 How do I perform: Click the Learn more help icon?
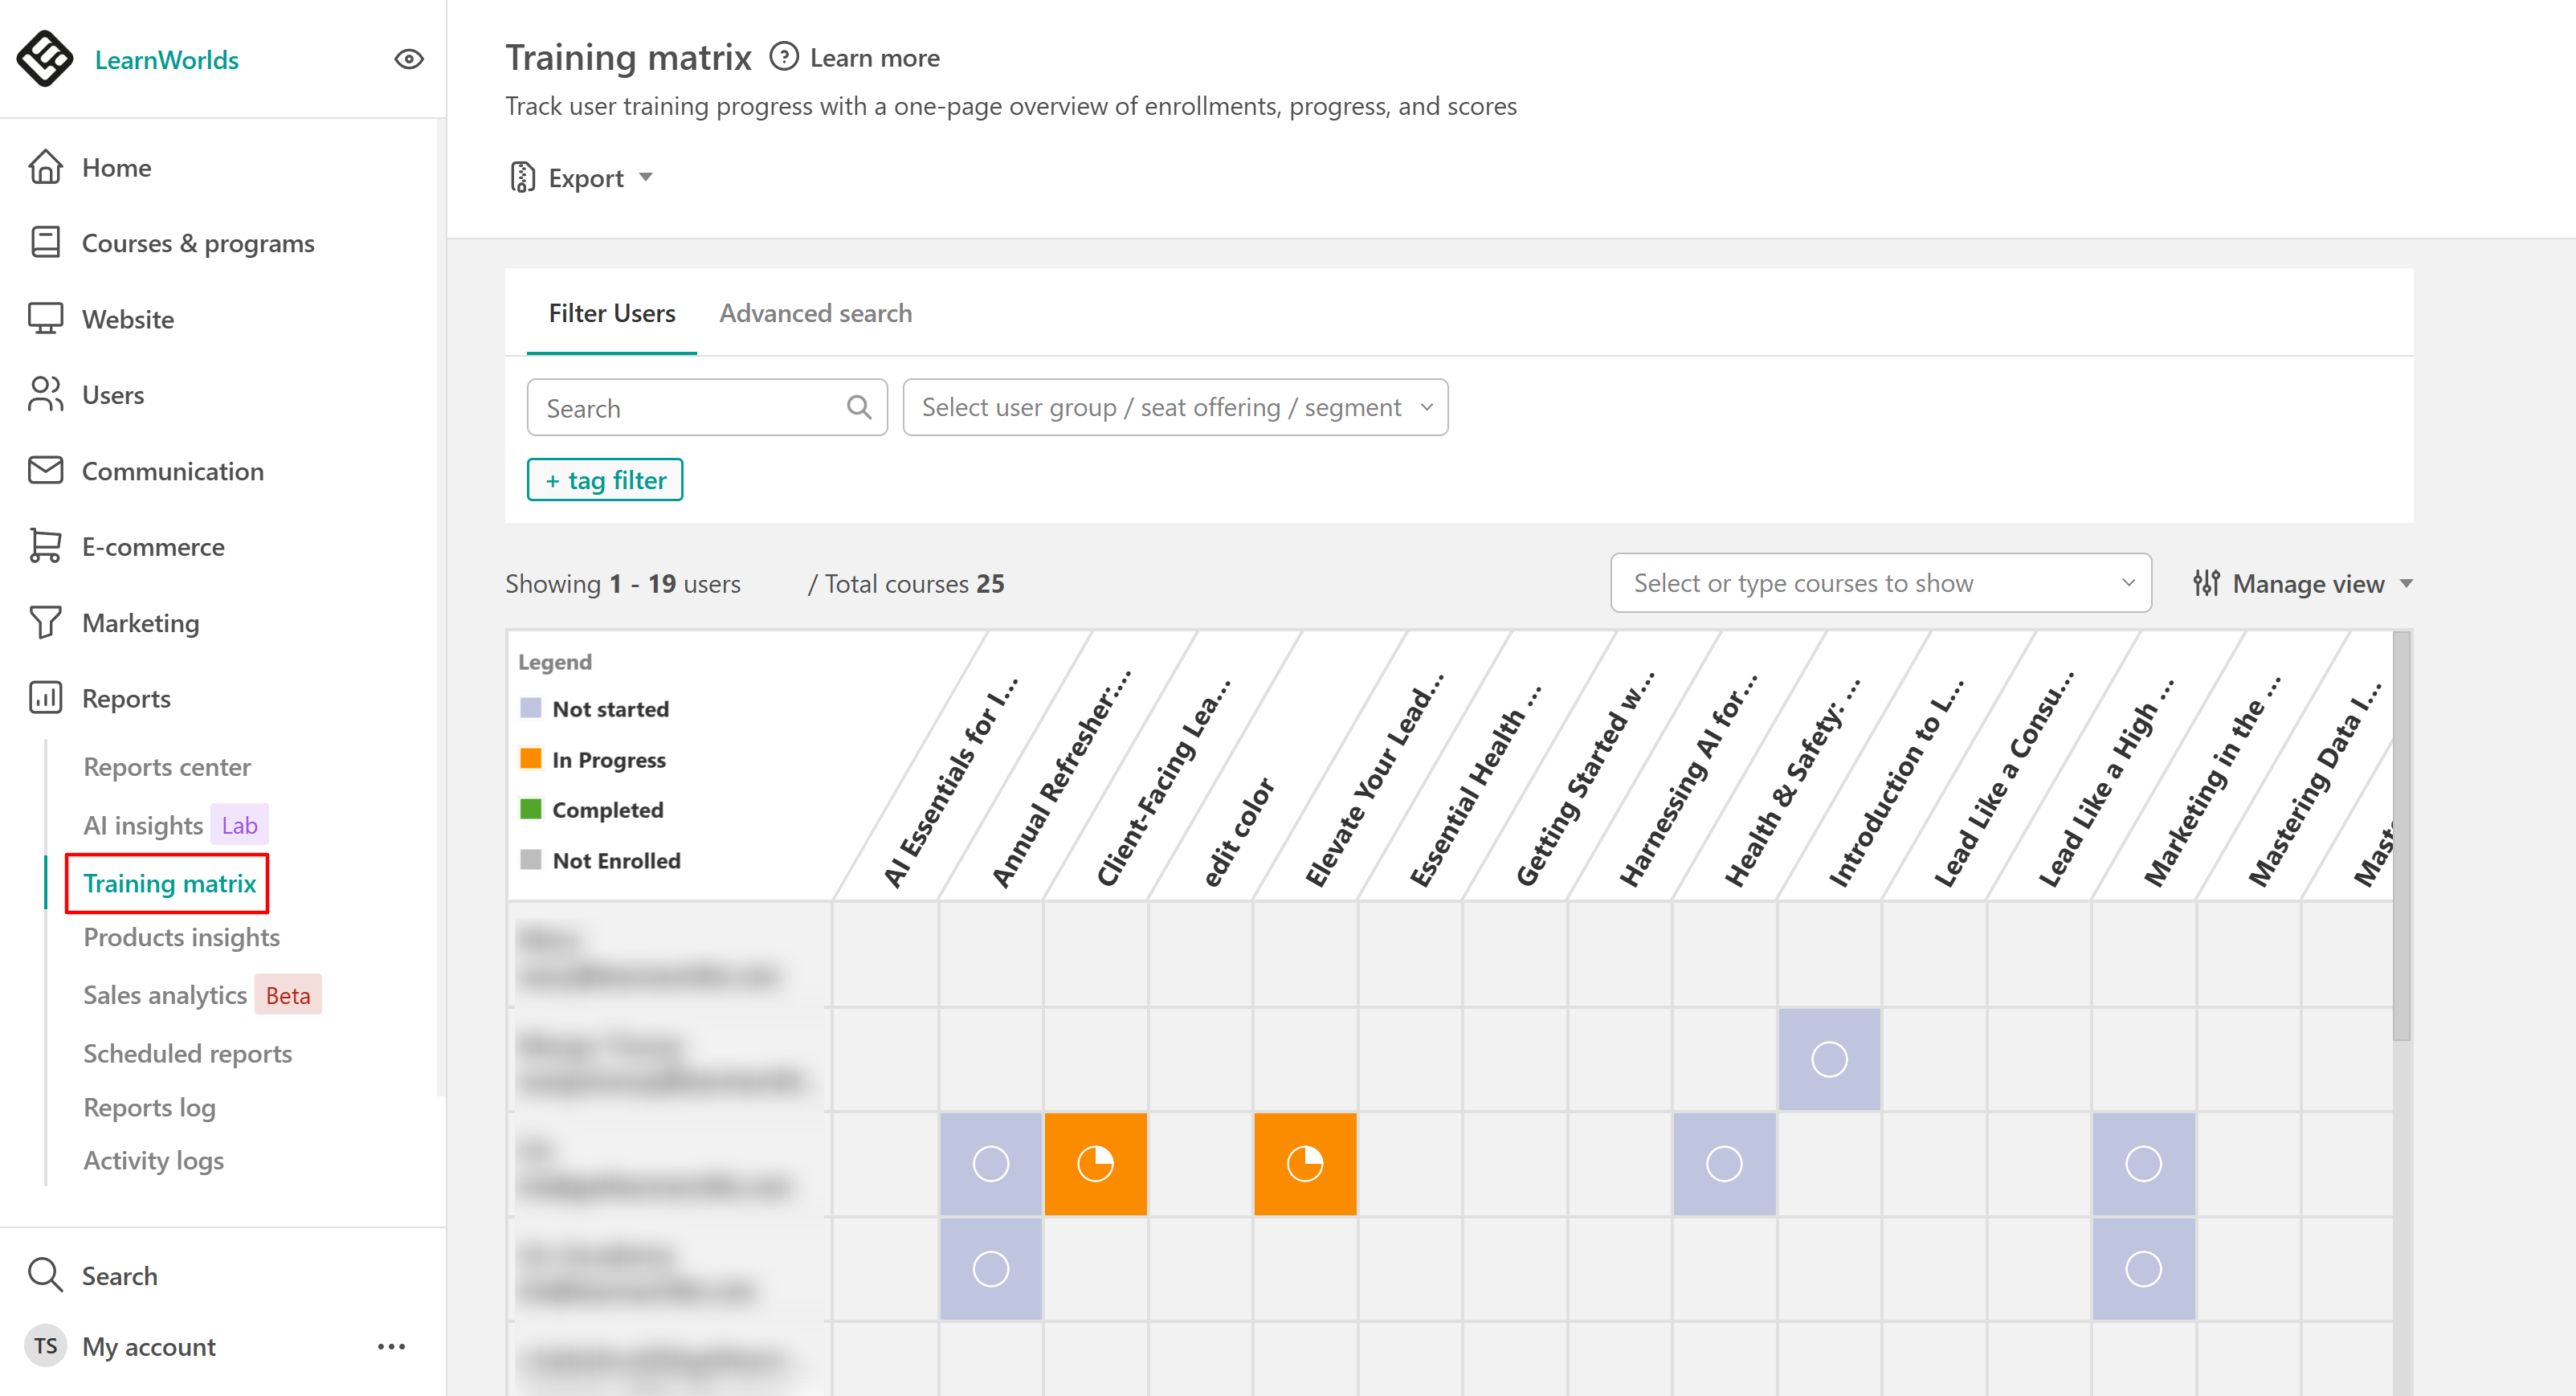pos(783,57)
